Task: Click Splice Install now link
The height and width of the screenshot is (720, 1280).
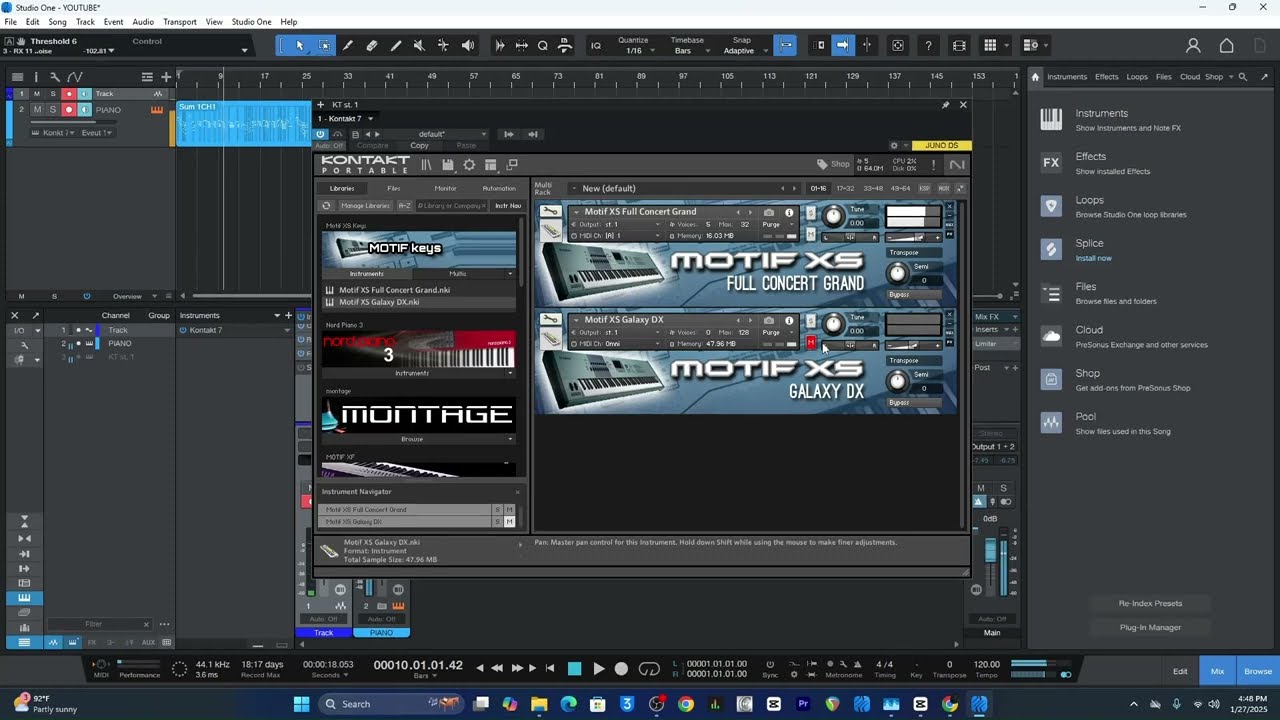Action: click(x=1093, y=258)
